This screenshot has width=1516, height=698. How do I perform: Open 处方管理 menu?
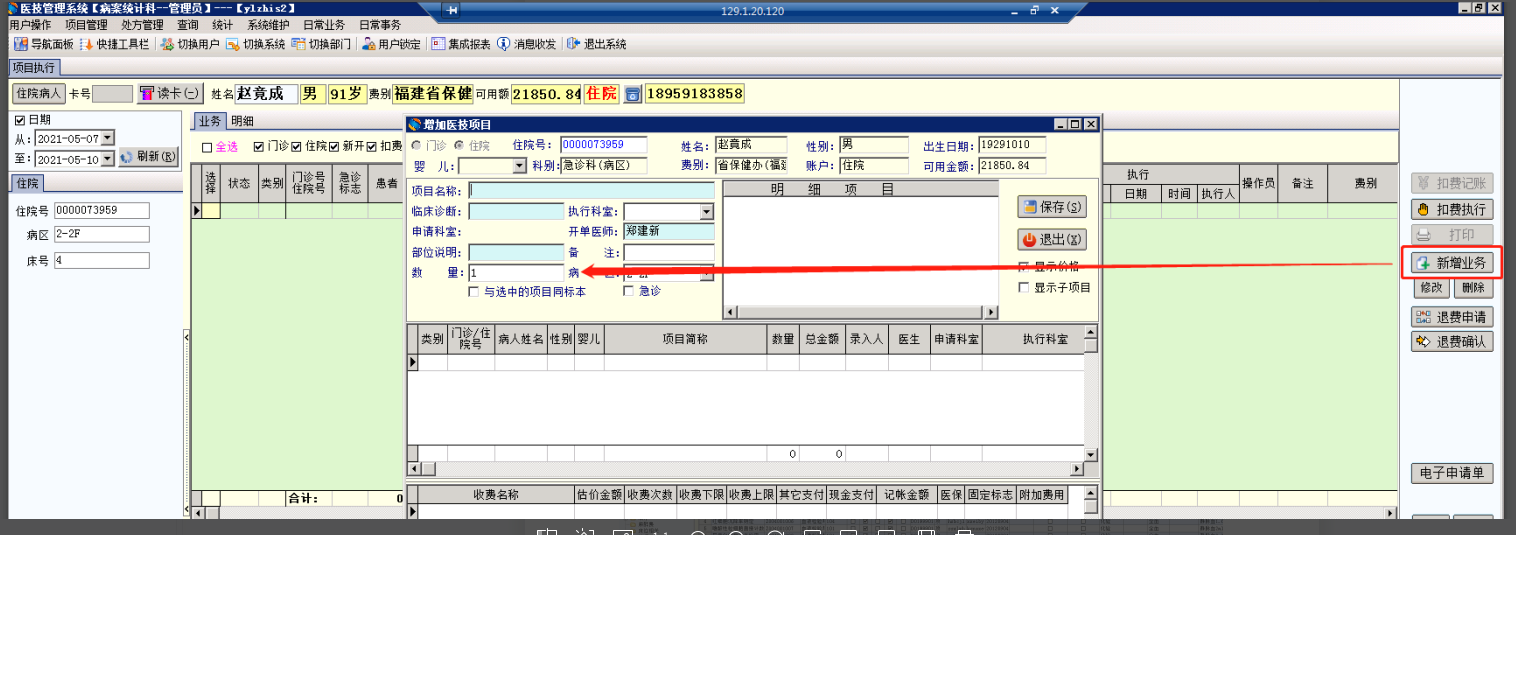(142, 25)
